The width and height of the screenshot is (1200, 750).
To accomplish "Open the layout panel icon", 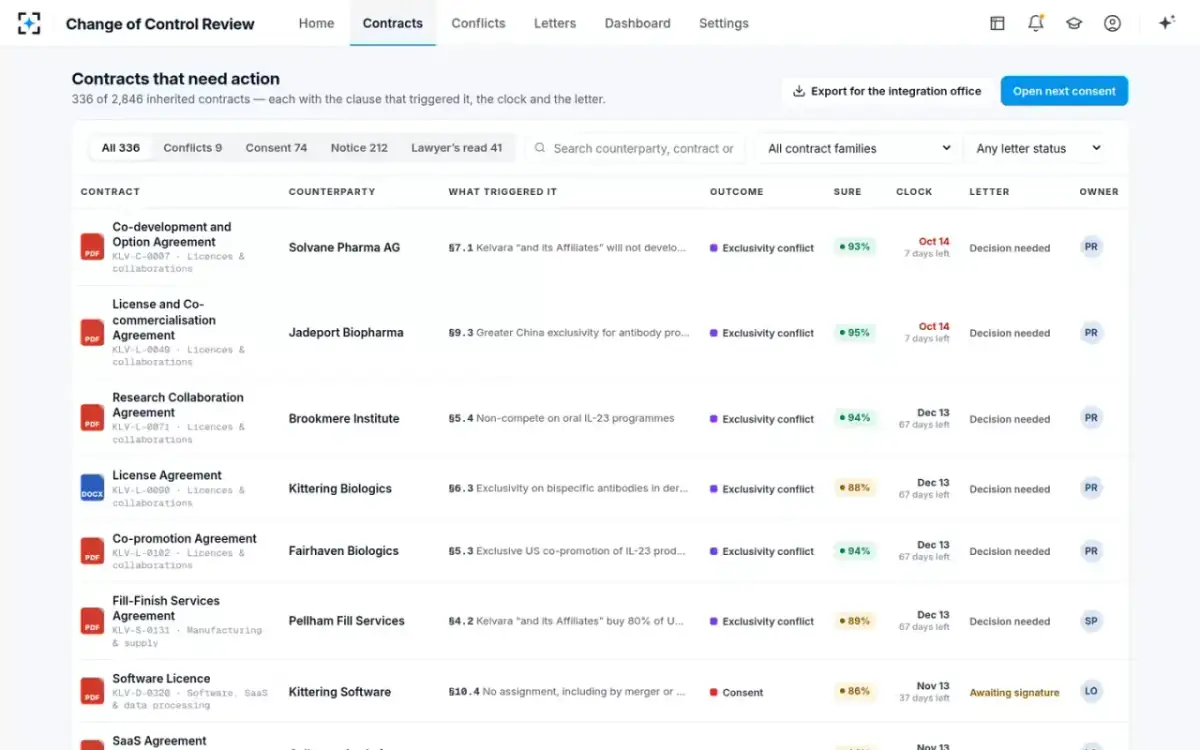I will click(x=997, y=23).
